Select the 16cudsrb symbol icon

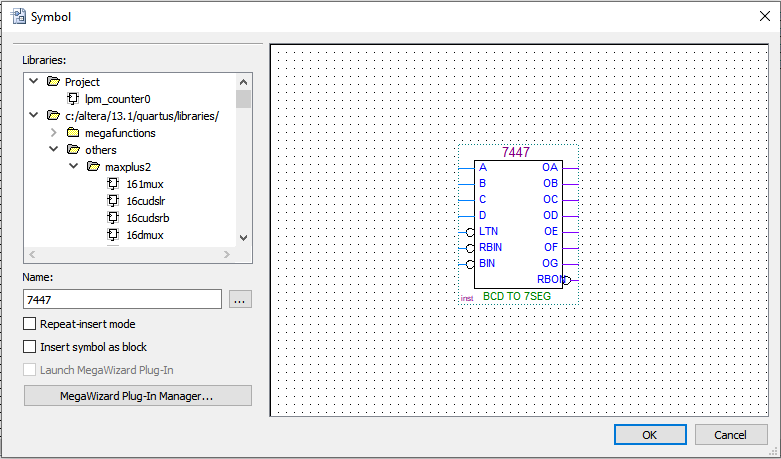113,218
